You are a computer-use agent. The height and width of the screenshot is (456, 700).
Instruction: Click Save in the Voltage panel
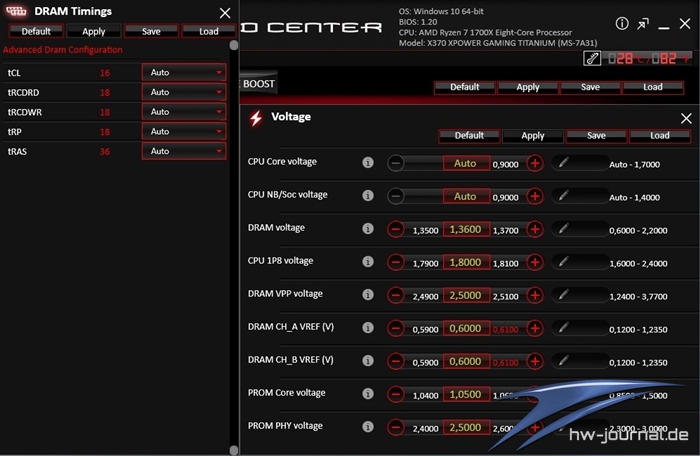point(596,135)
